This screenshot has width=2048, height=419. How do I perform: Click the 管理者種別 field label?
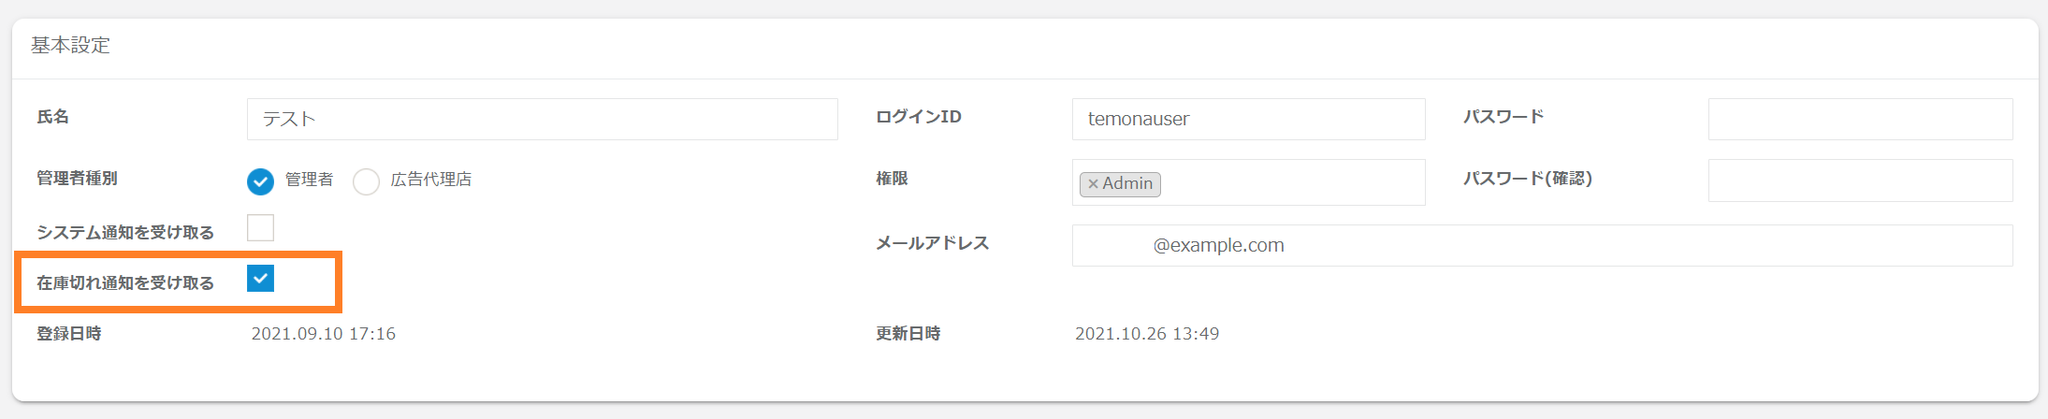pyautogui.click(x=77, y=179)
